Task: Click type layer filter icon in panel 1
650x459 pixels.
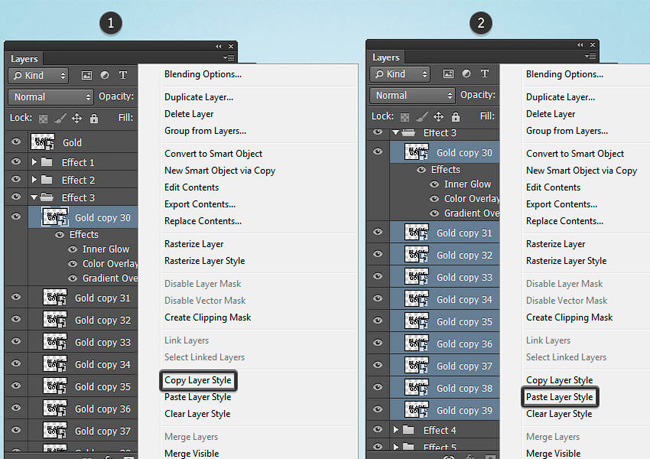Action: (123, 75)
